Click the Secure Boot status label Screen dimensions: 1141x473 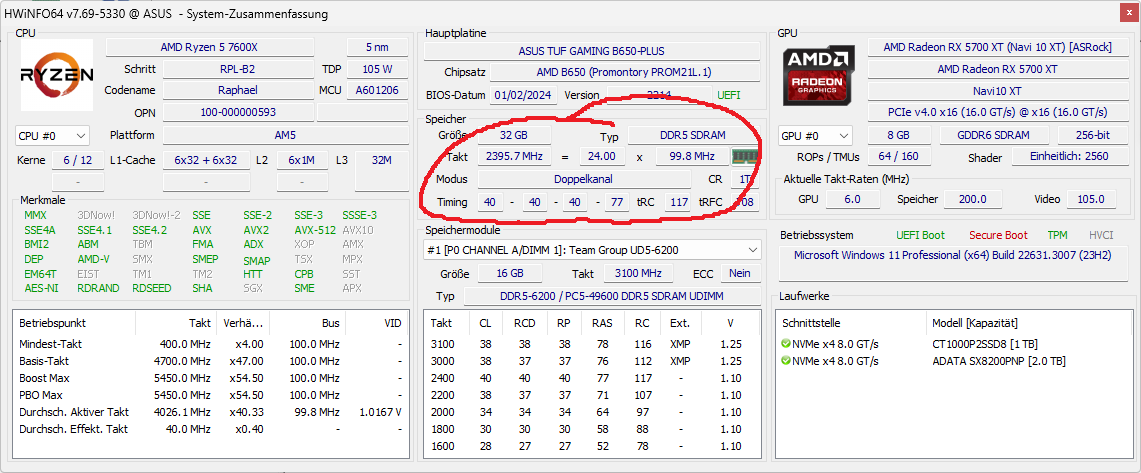point(998,235)
